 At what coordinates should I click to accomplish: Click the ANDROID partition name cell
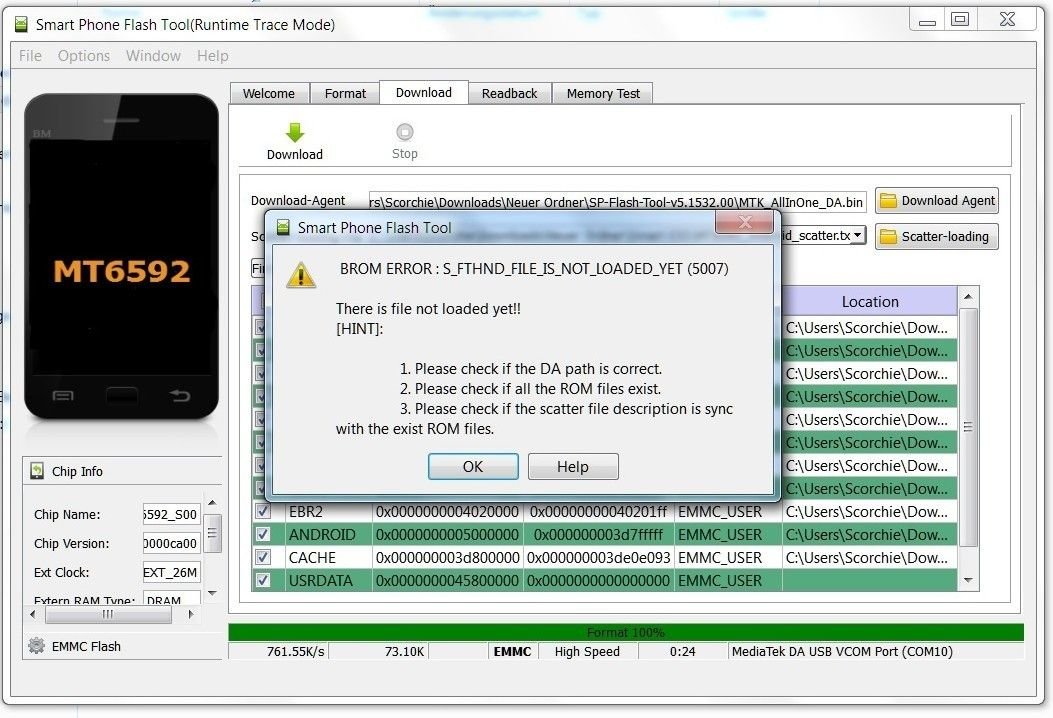[x=328, y=535]
